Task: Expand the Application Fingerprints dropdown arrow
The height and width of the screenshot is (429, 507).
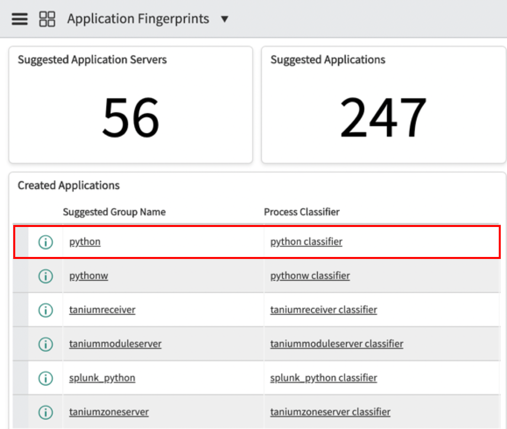Action: coord(225,19)
